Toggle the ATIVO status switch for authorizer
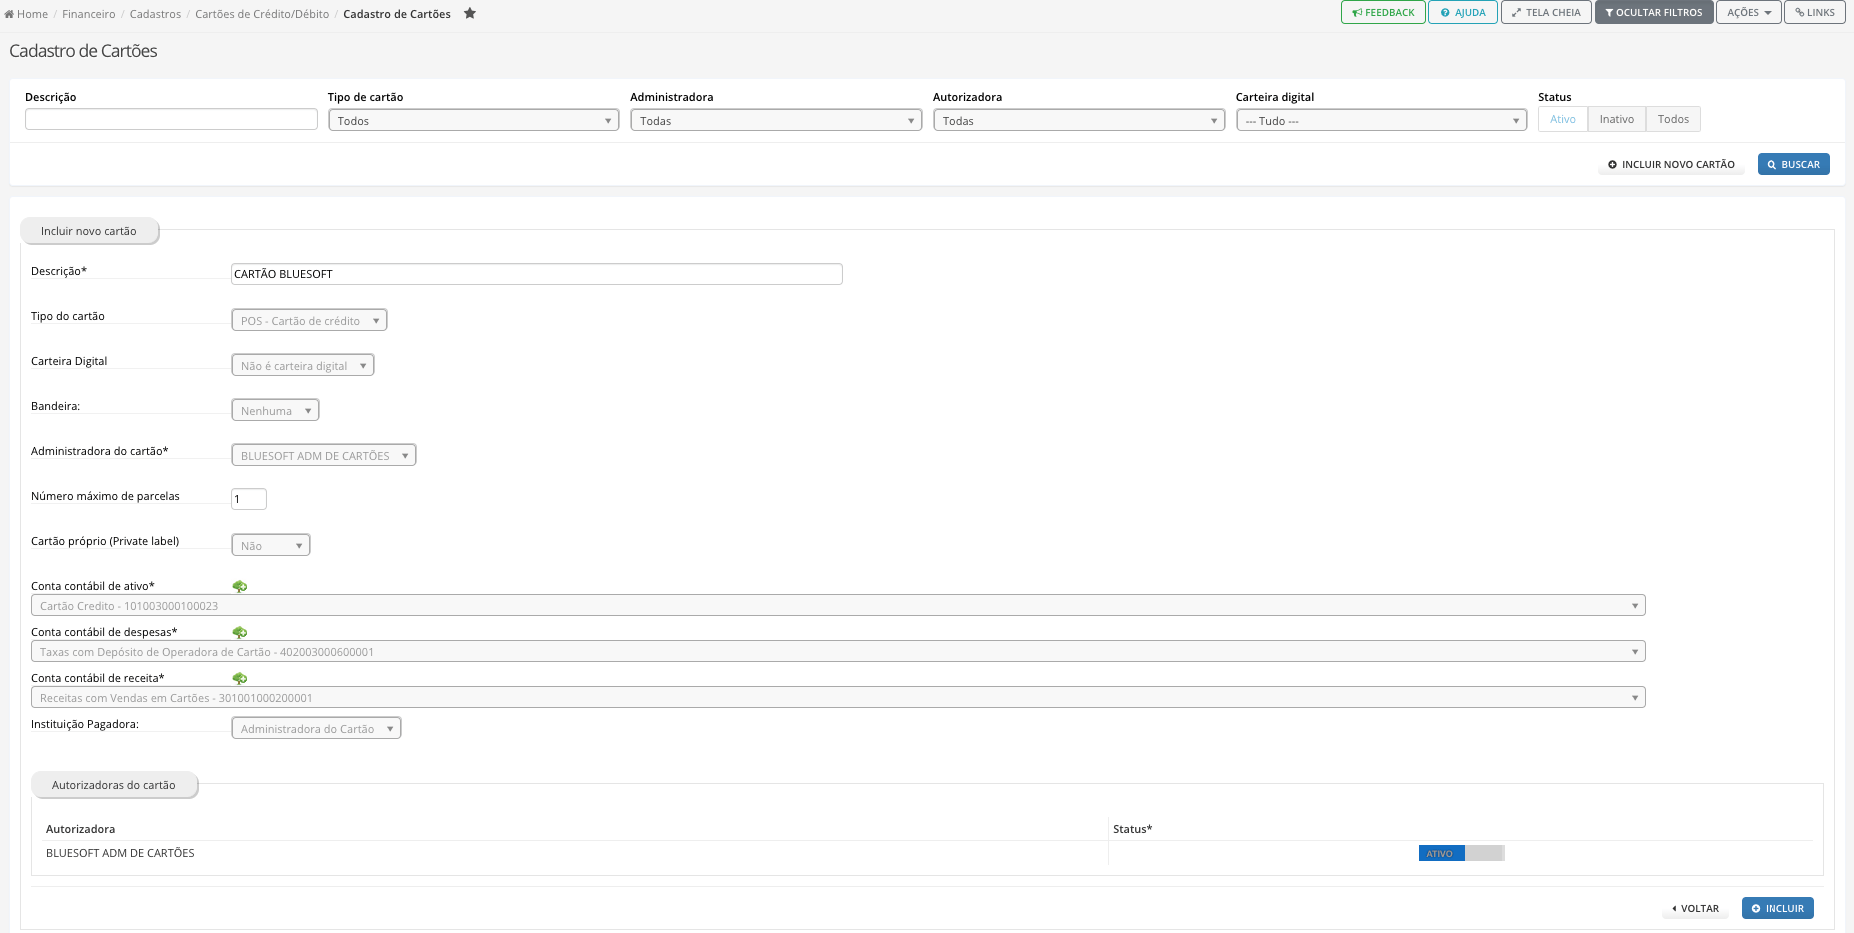Image resolution: width=1854 pixels, height=933 pixels. click(x=1461, y=853)
